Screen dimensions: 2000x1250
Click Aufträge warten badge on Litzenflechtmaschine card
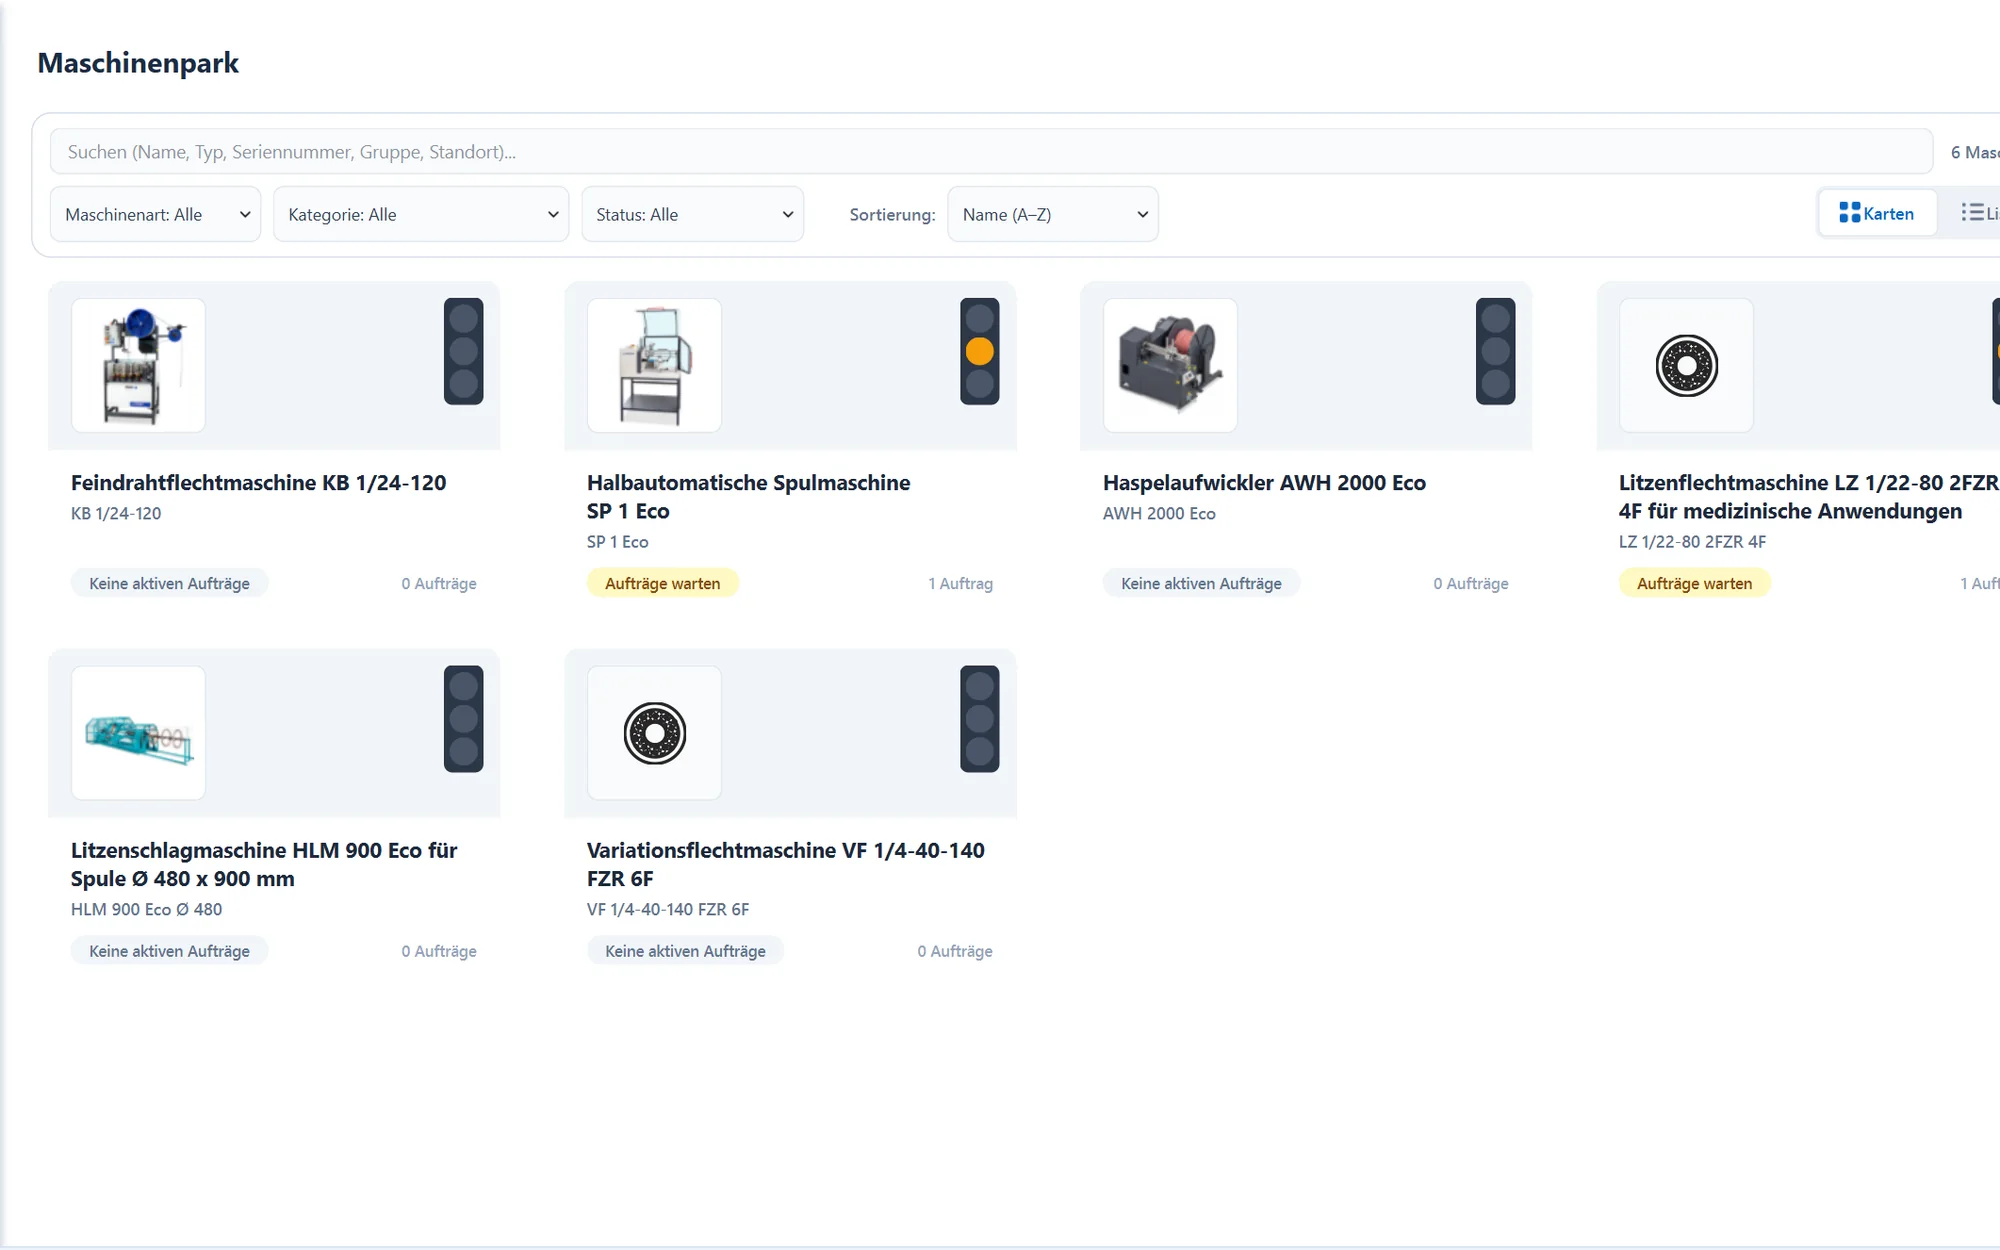point(1694,583)
